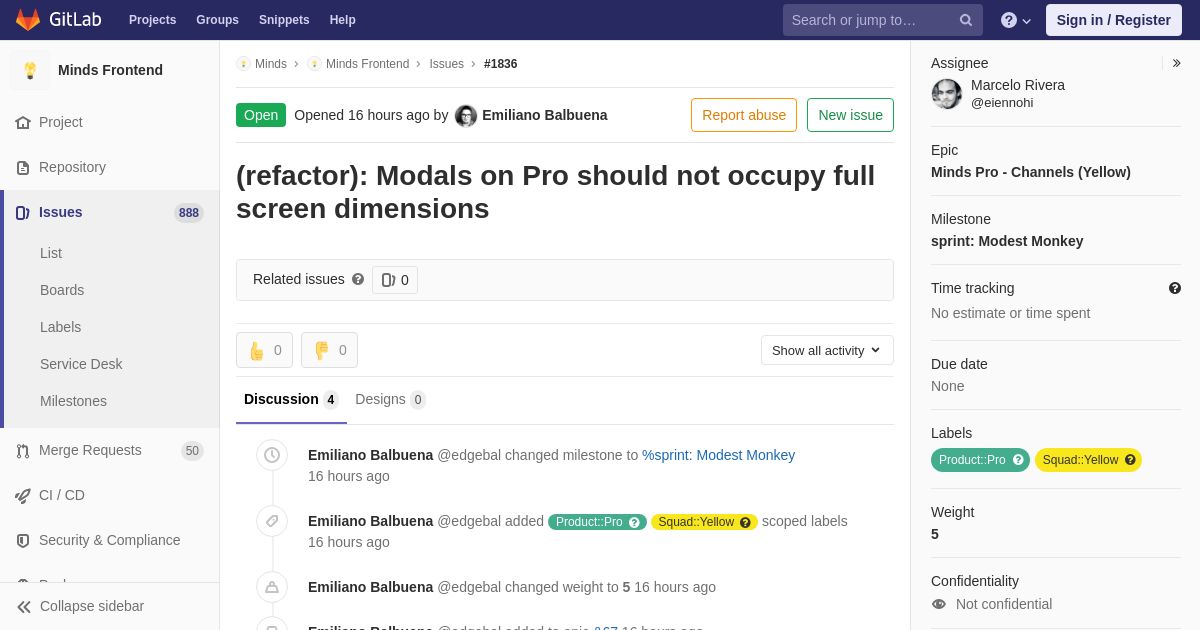The height and width of the screenshot is (630, 1200).
Task: Open Milestones in sidebar
Action: [x=73, y=401]
